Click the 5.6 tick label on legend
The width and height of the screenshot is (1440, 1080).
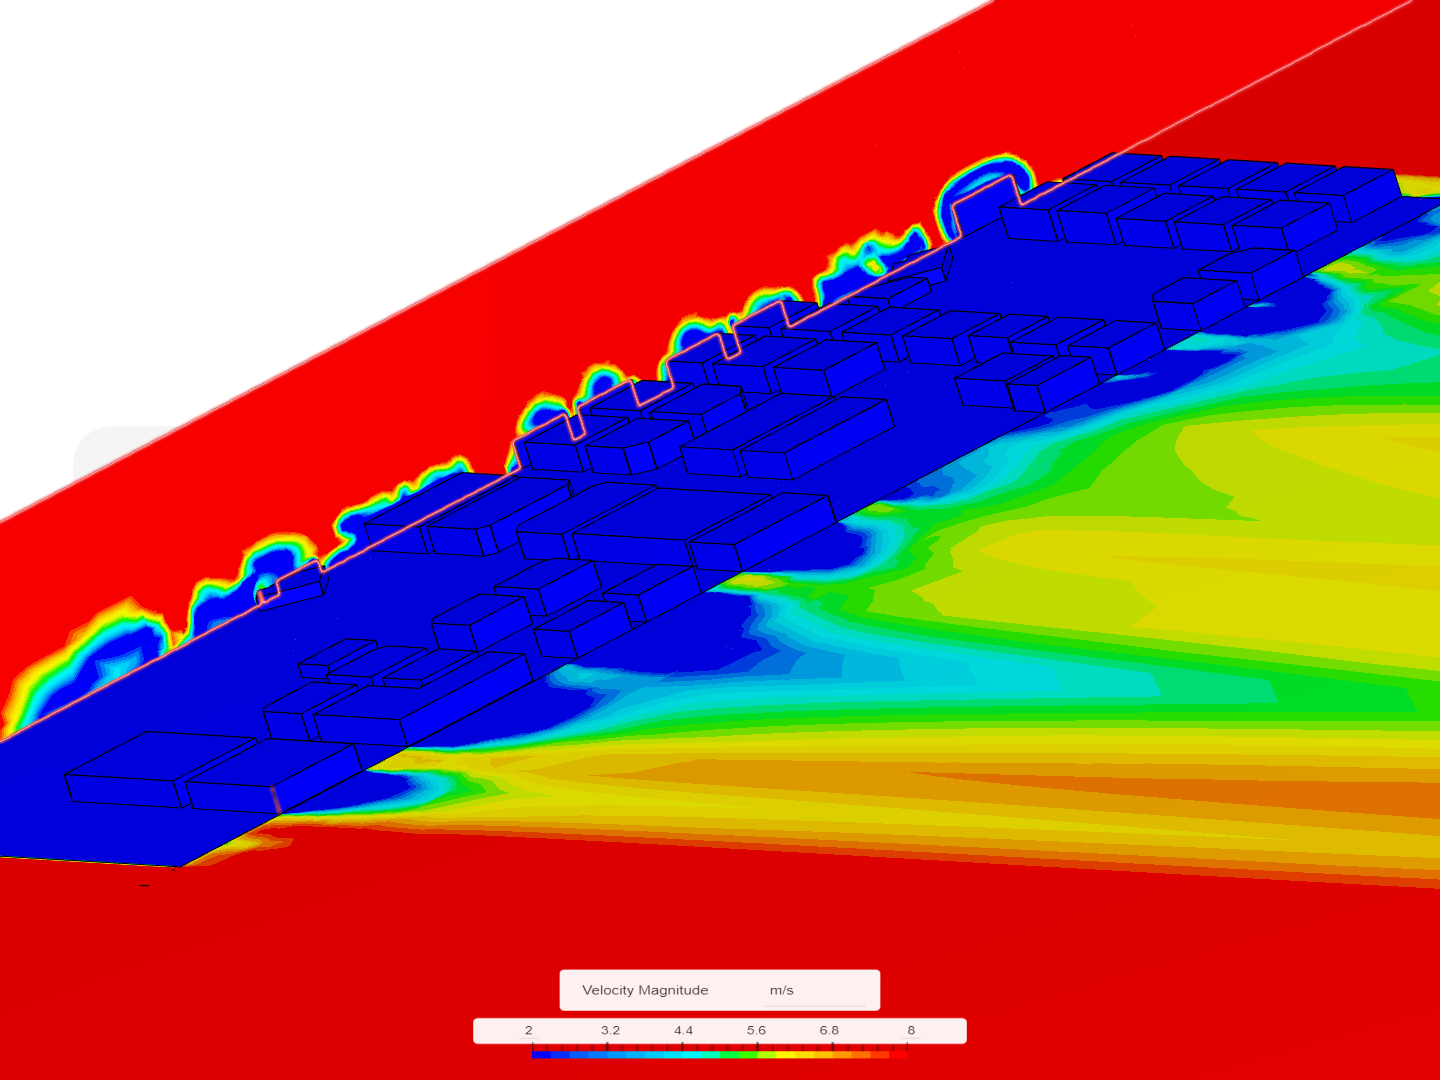point(756,1030)
